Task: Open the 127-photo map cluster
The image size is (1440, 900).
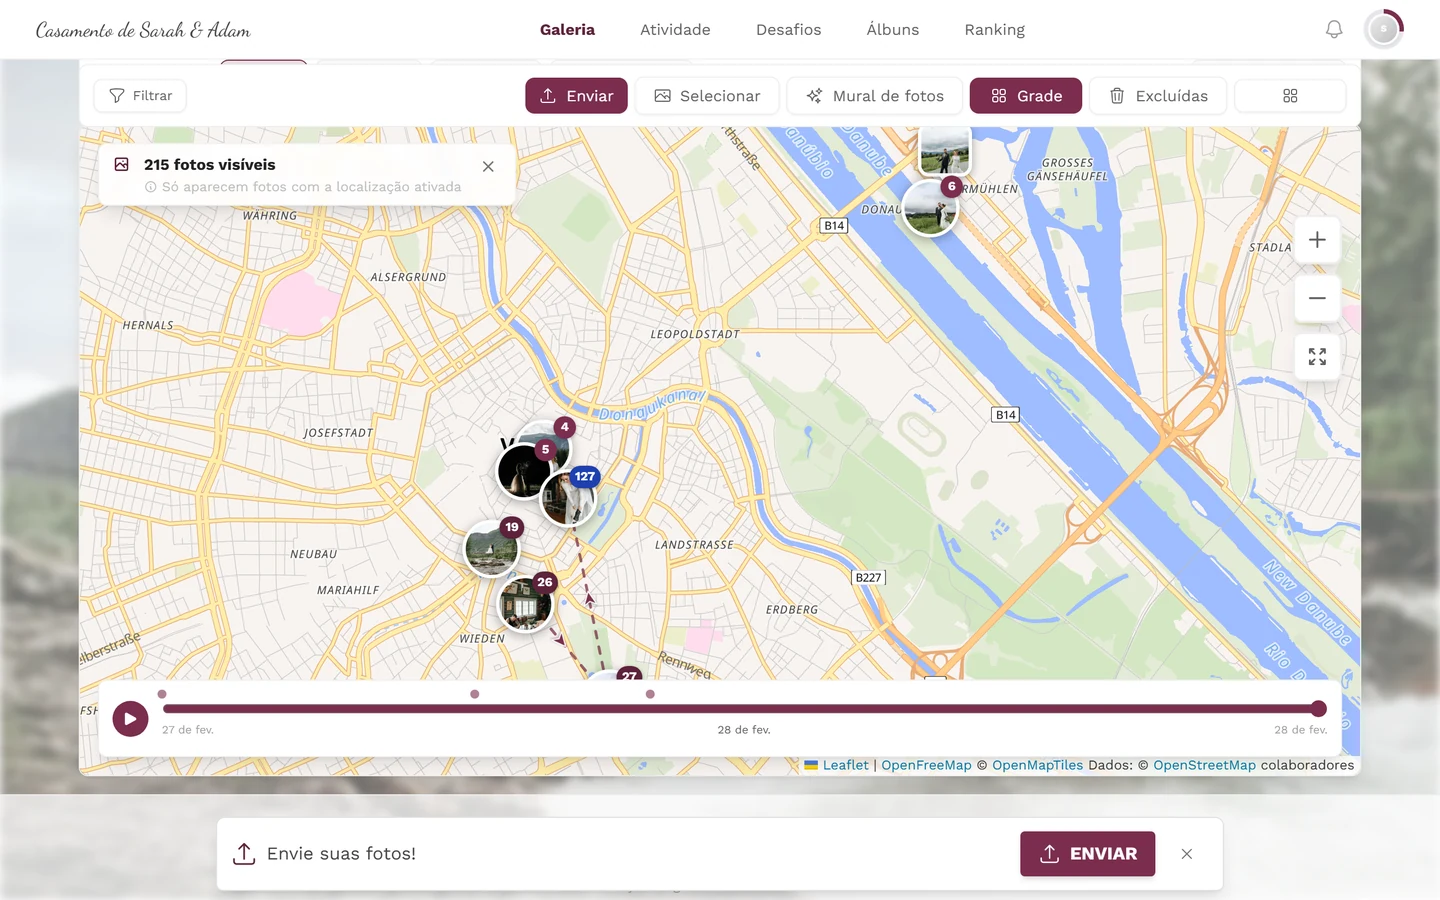Action: coord(568,497)
